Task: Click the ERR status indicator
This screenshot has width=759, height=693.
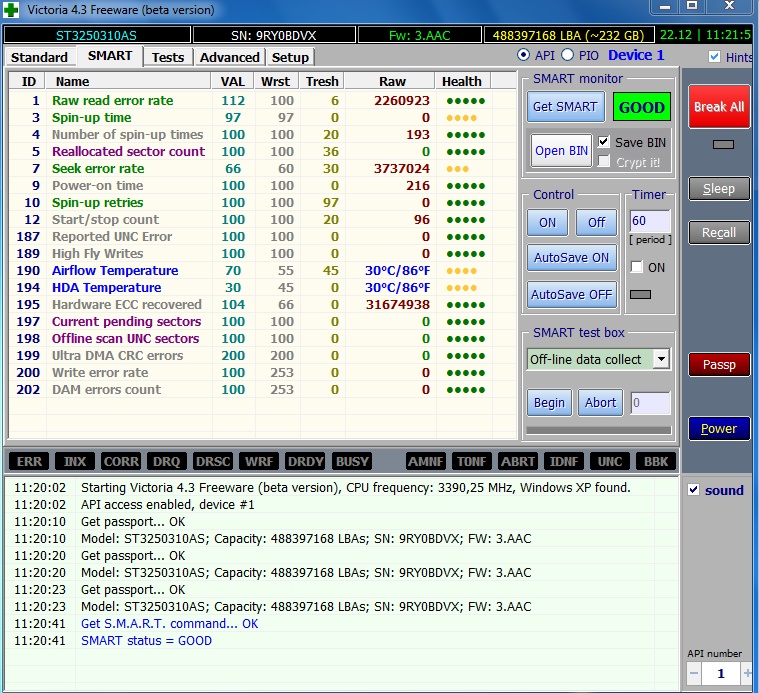Action: [29, 461]
